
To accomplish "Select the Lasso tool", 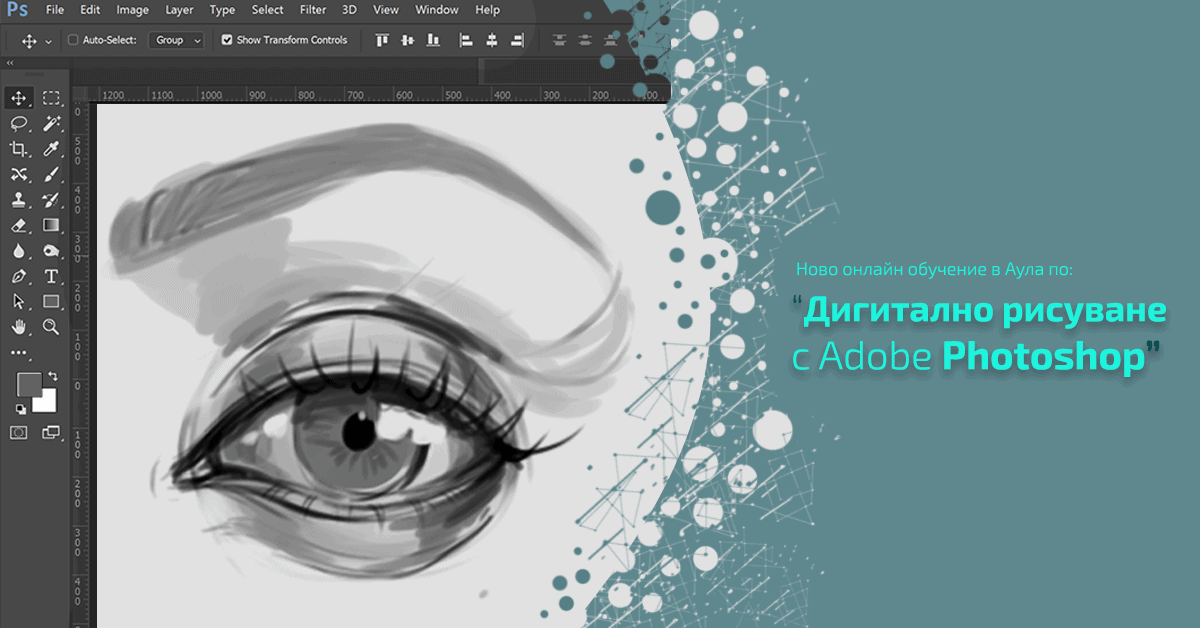I will coord(18,124).
